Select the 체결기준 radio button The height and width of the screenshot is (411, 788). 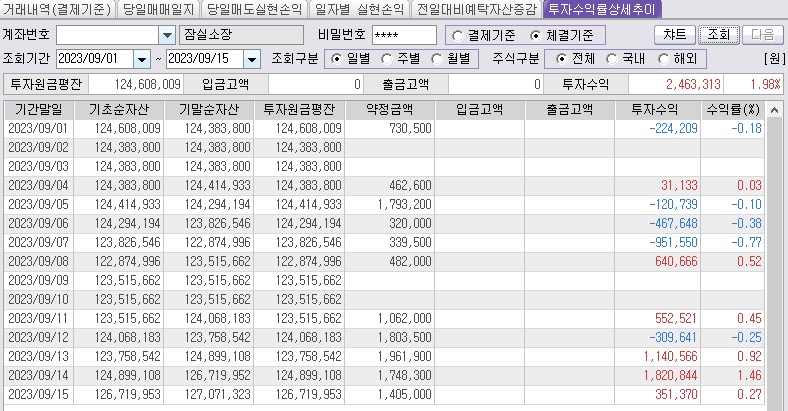pyautogui.click(x=536, y=36)
